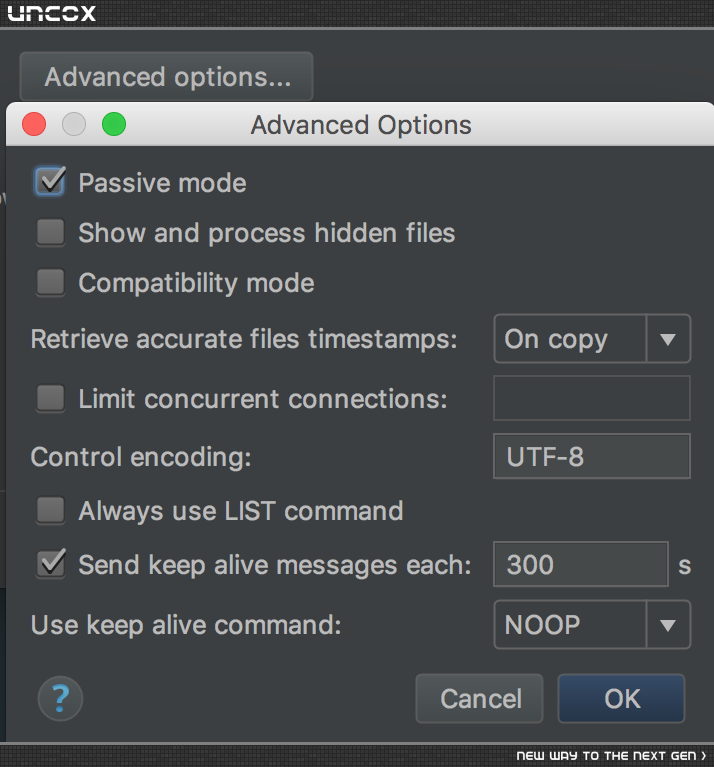Screen dimensions: 714x767
Task: Uncheck Passive mode checkbox
Action: click(50, 181)
